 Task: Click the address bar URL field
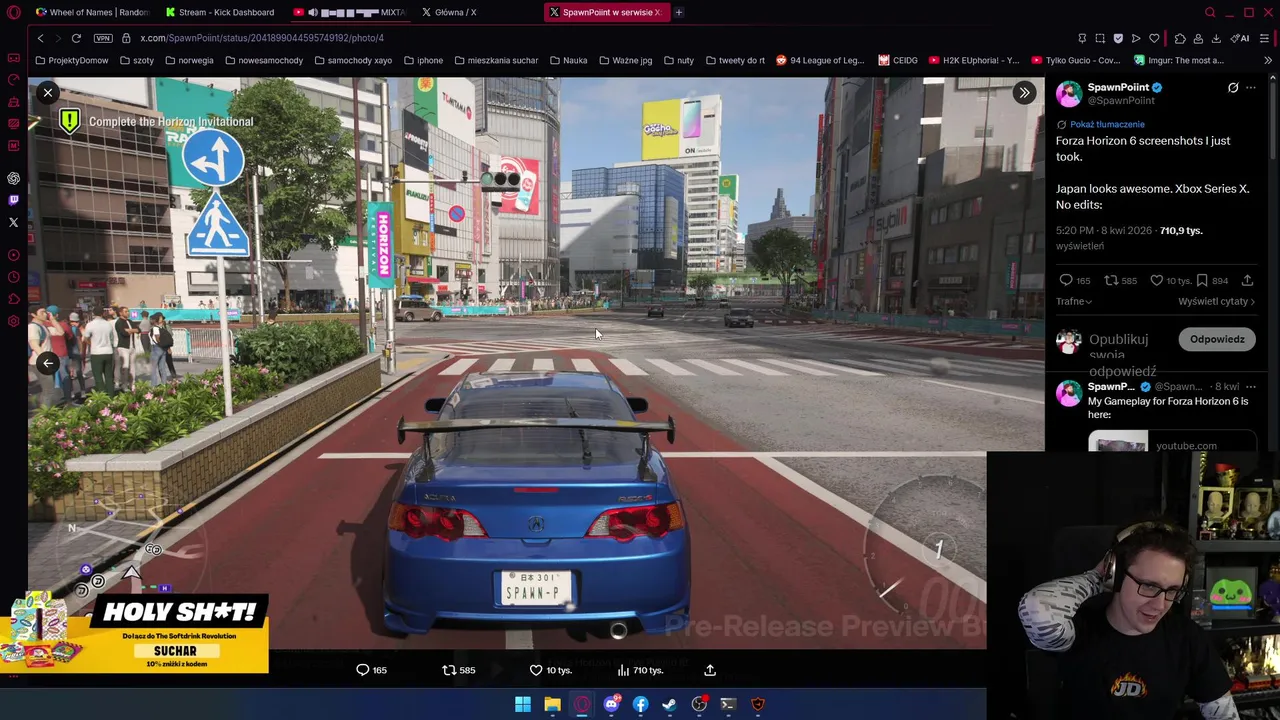pos(600,38)
